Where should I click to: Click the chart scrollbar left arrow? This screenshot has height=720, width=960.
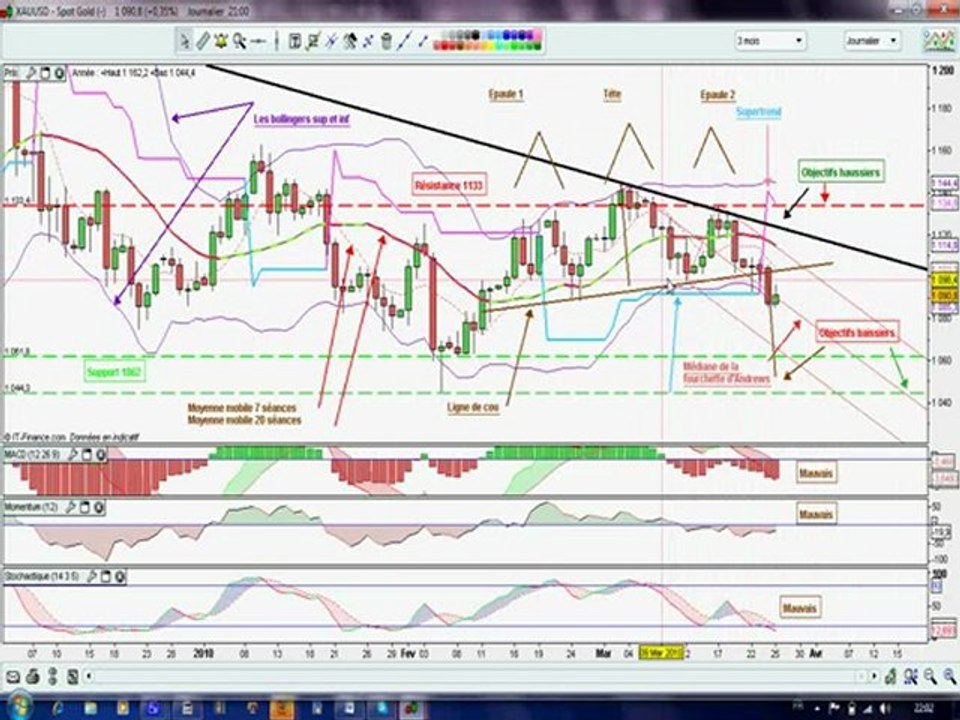pyautogui.click(x=89, y=676)
